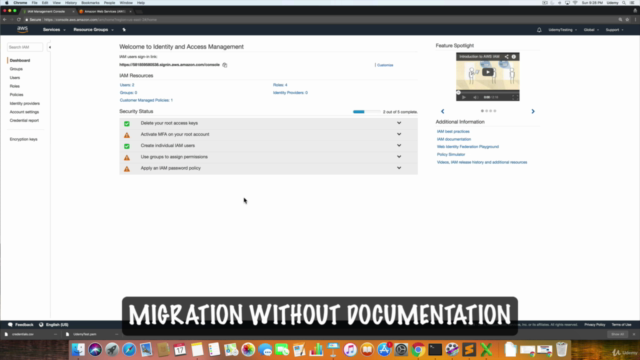Click the video info icon
Image resolution: width=640 pixels, height=360 pixels.
pyautogui.click(x=514, y=57)
